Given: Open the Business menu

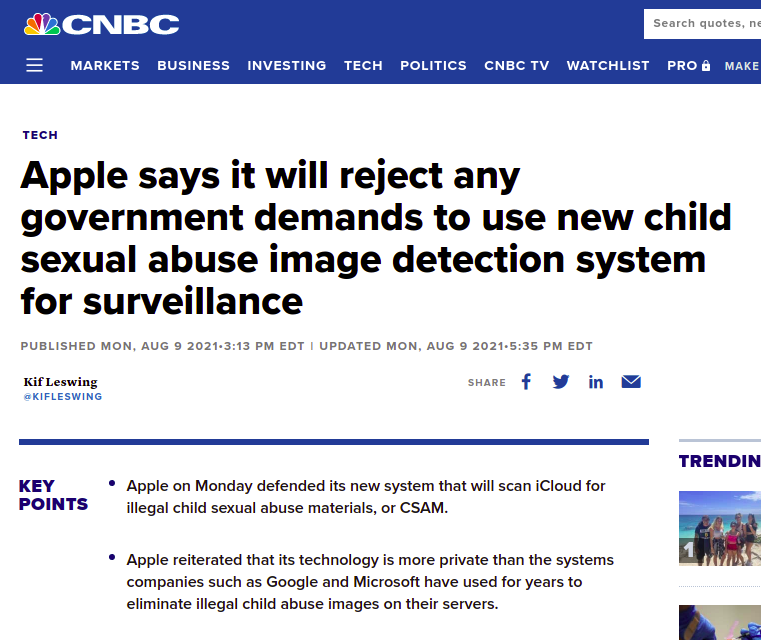Looking at the screenshot, I should (x=193, y=66).
